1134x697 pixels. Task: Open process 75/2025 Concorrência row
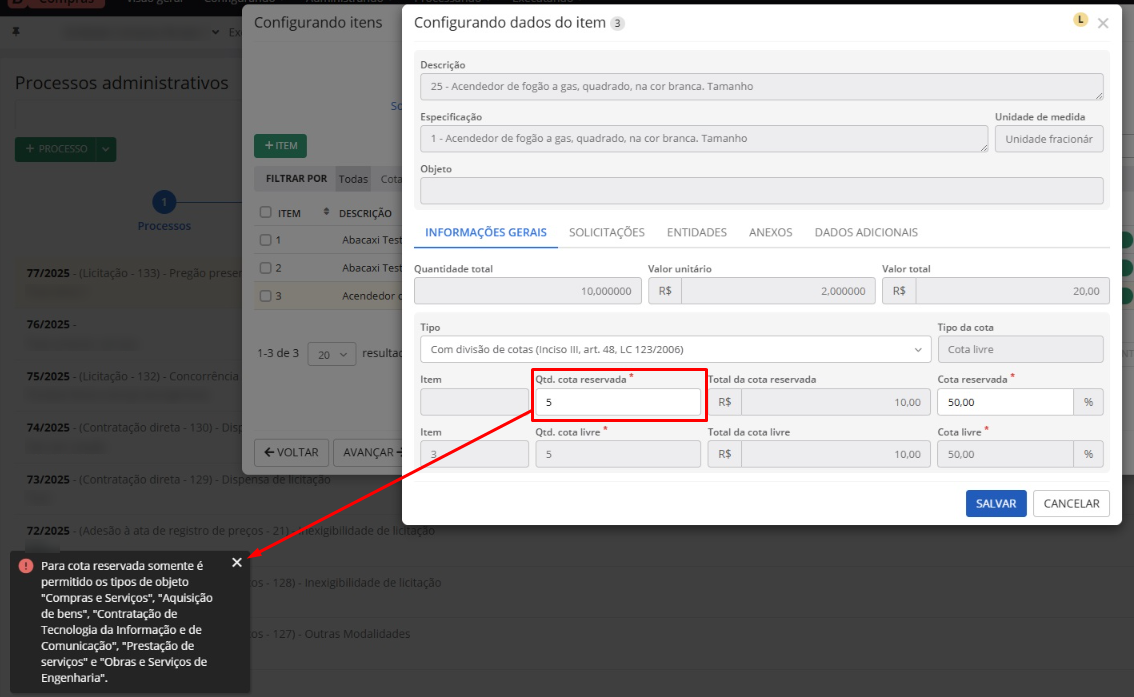[132, 377]
